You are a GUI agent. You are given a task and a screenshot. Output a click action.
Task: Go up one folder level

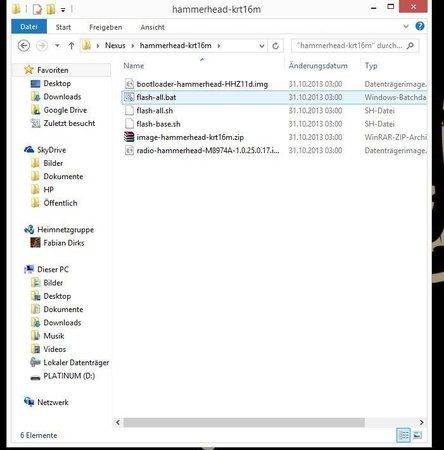pyautogui.click(x=71, y=46)
